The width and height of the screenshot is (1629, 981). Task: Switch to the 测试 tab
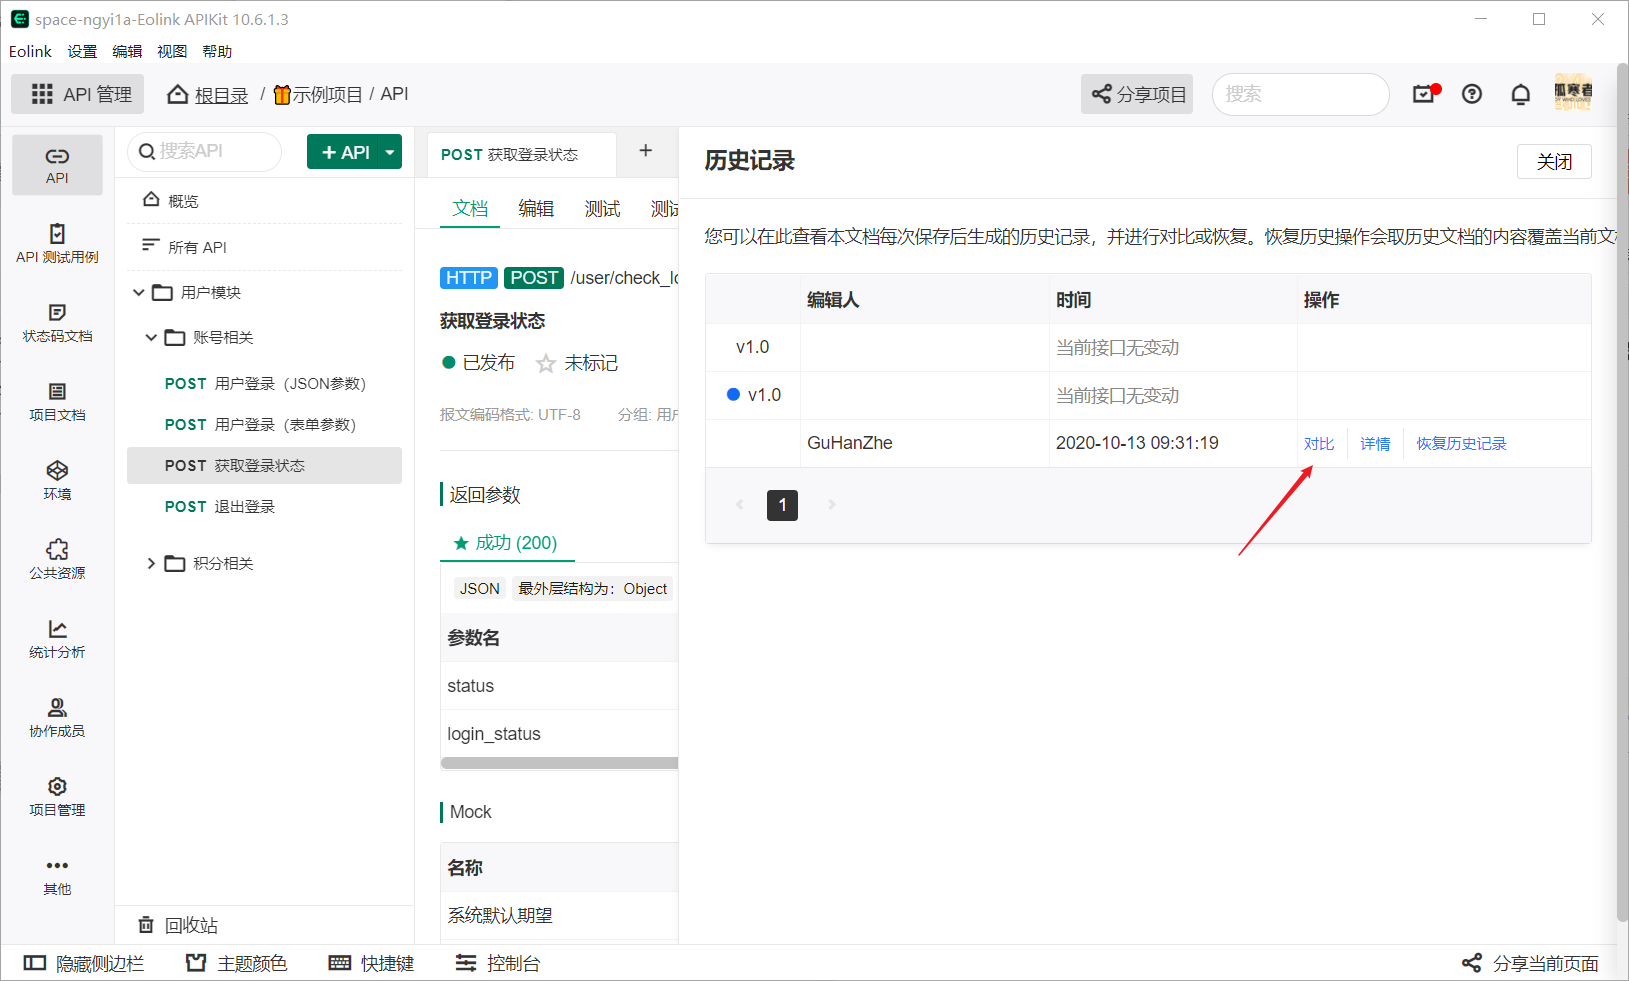point(601,208)
